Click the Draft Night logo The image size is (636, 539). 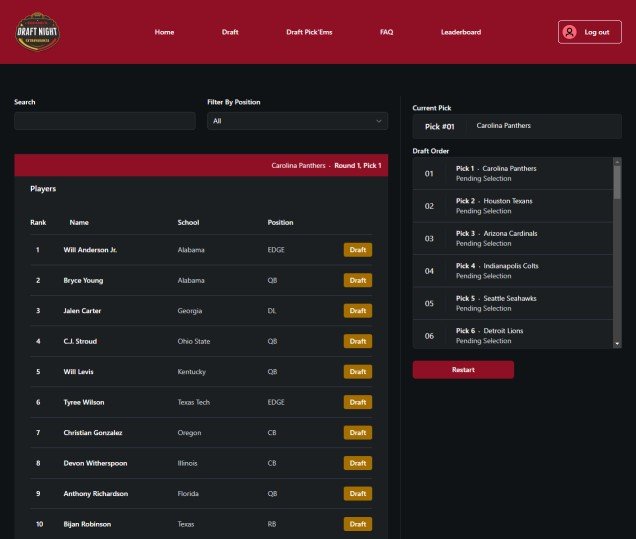pyautogui.click(x=37, y=31)
